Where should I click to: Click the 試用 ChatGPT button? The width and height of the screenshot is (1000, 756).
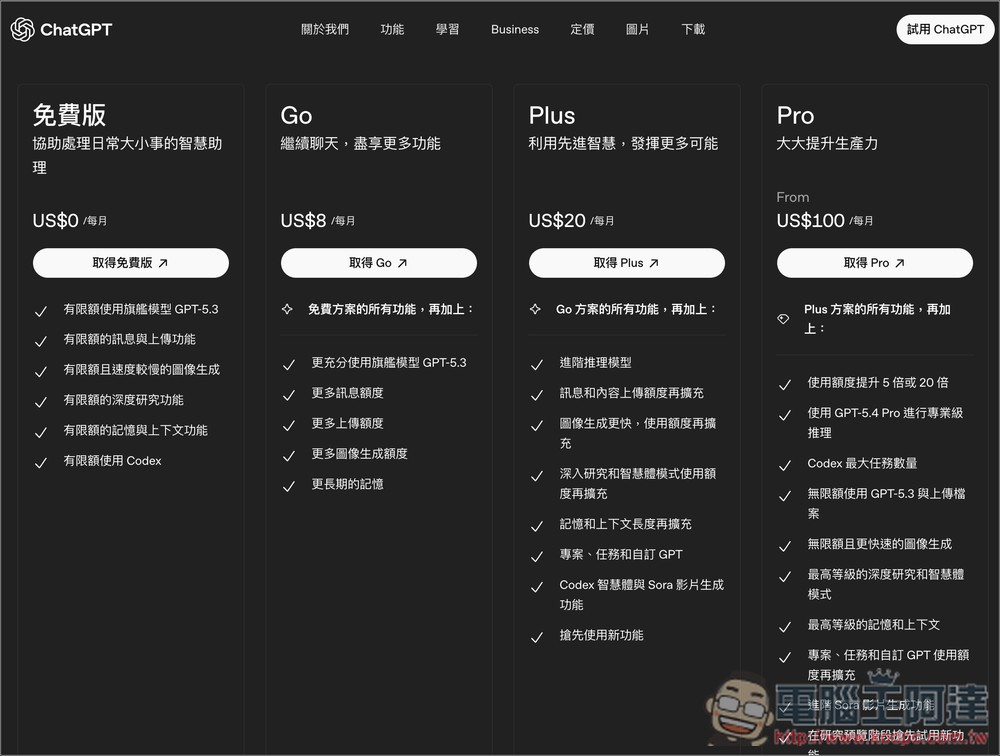(944, 29)
